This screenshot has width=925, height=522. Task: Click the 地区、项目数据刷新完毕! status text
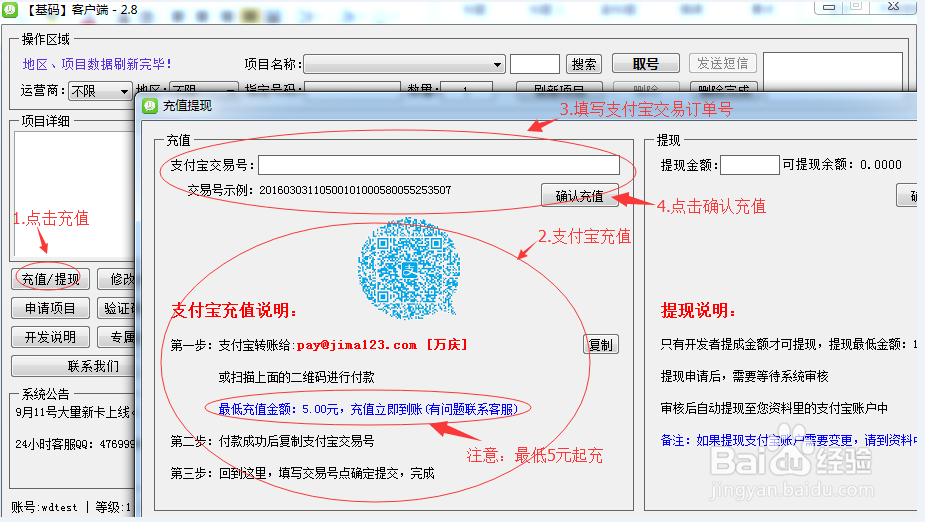[x=97, y=64]
